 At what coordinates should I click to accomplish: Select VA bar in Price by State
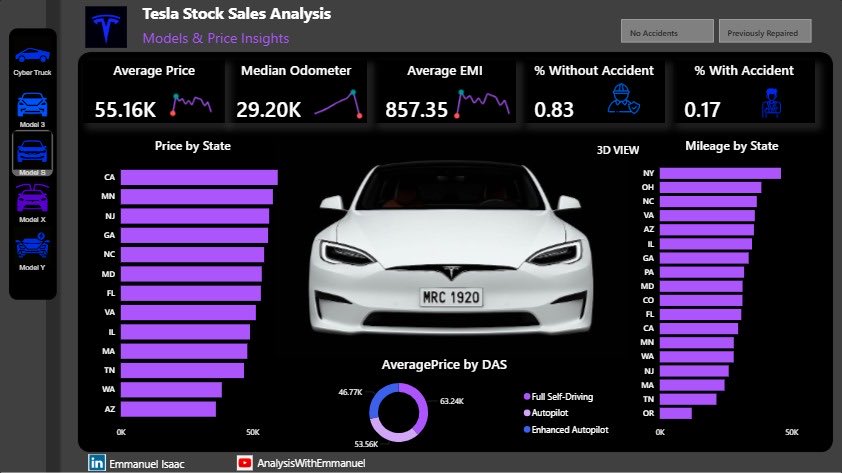[x=188, y=312]
